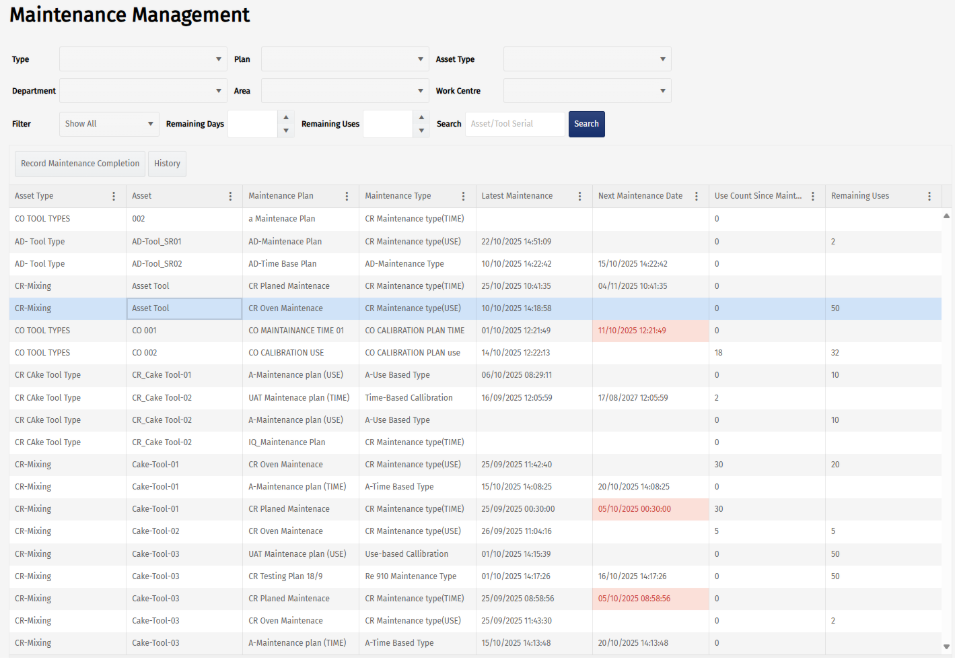Open the Show All filter dropdown
Image resolution: width=955 pixels, height=658 pixels.
click(x=109, y=124)
